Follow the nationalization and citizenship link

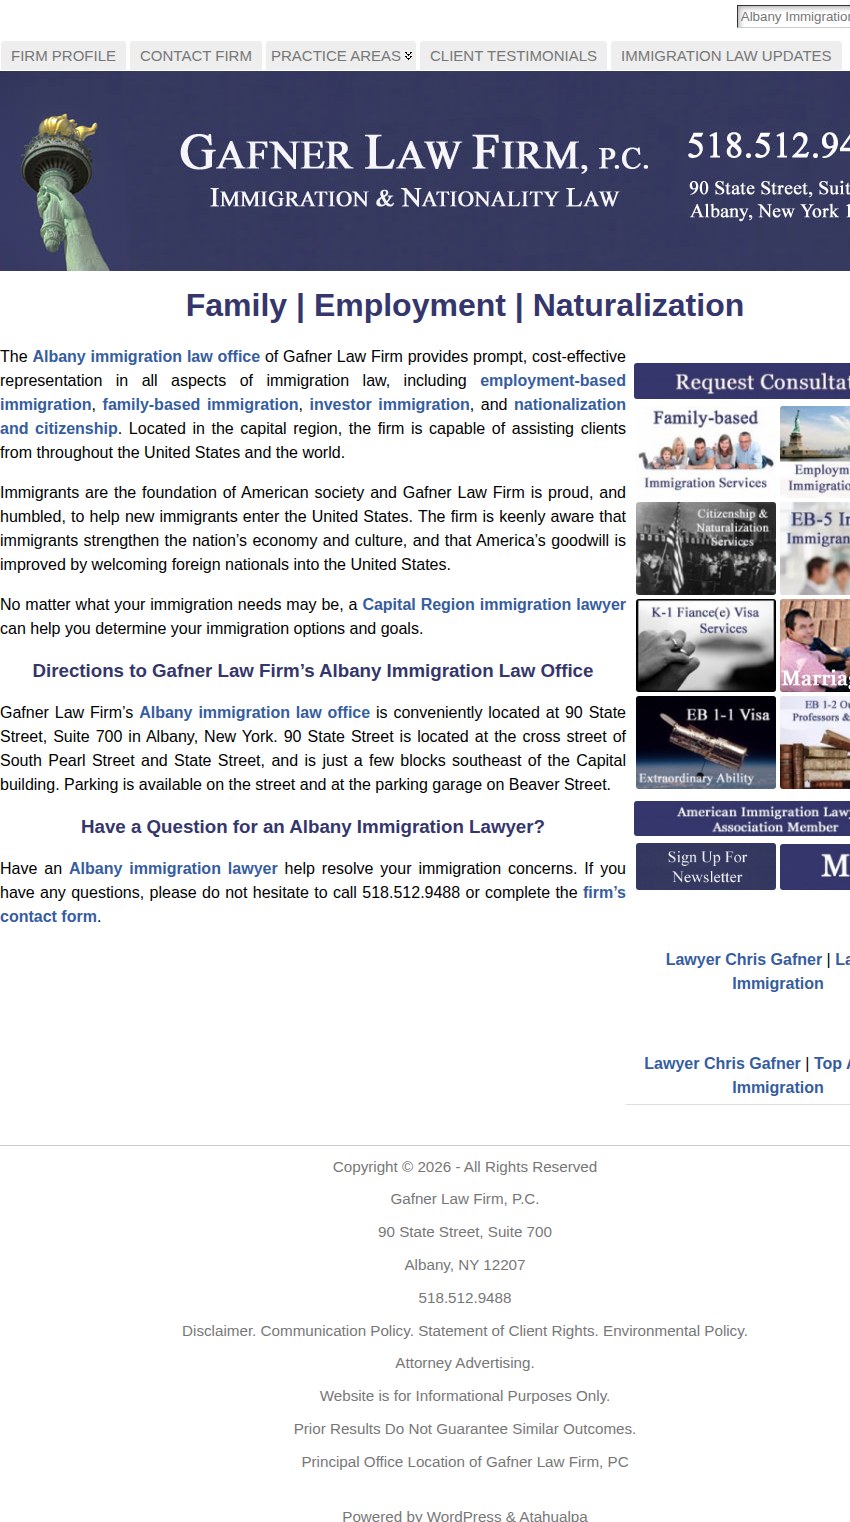click(x=570, y=404)
